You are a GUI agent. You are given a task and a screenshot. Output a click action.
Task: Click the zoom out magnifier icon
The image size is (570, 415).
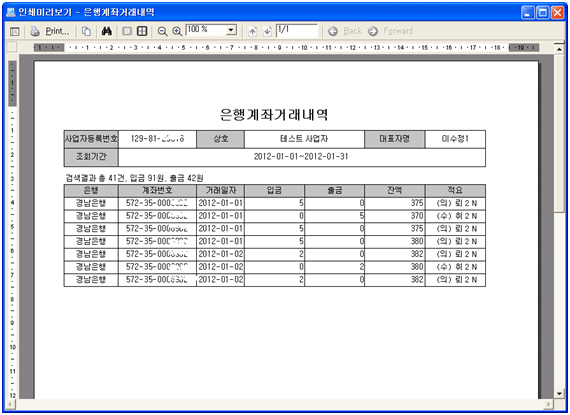tap(162, 32)
